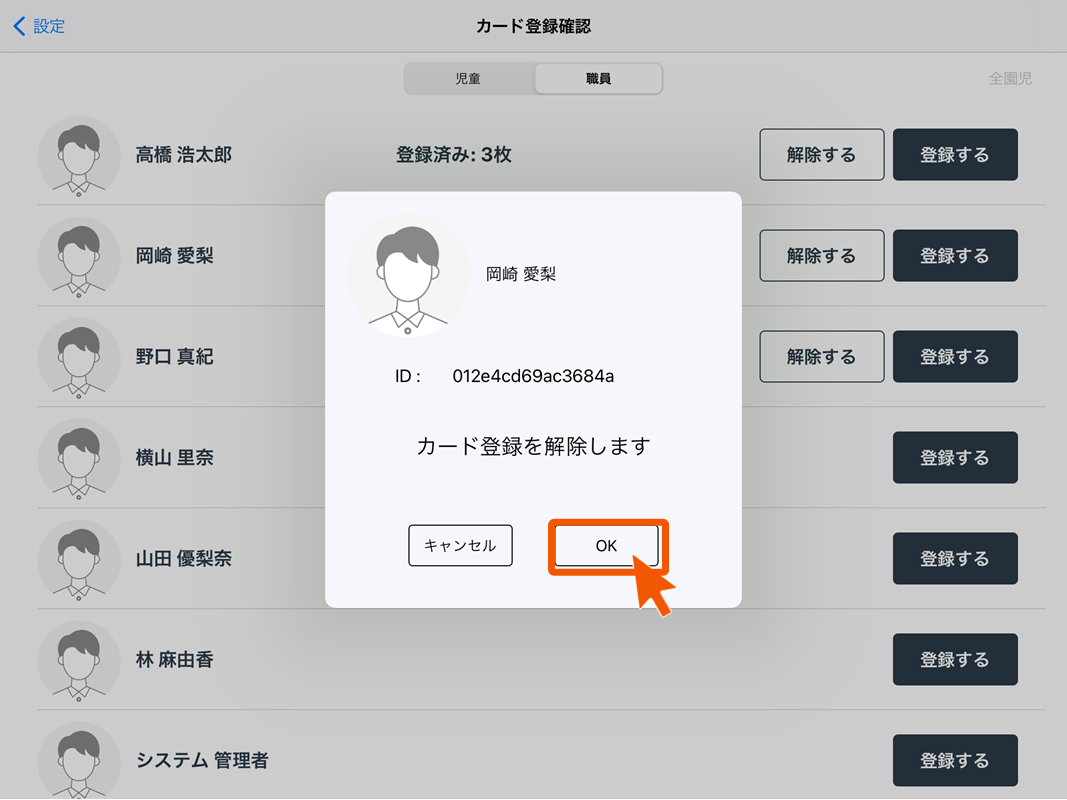Tap the large avatar in the dialog
1067x800 pixels.
407,275
